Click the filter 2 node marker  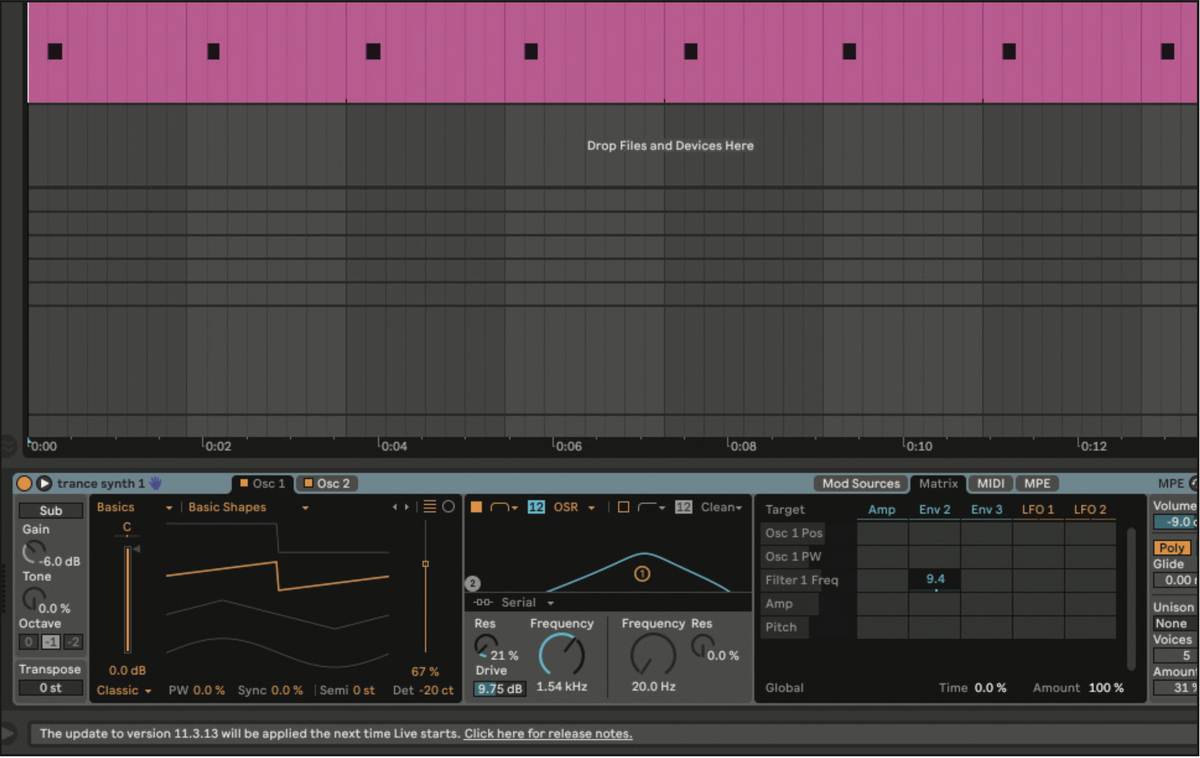[473, 584]
